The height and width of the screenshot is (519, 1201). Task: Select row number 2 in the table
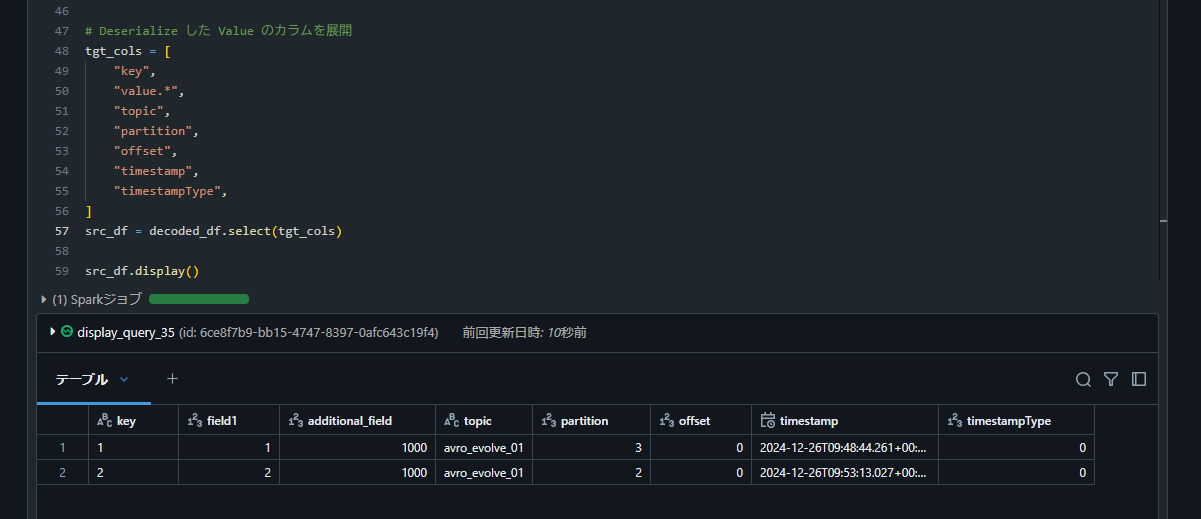pos(62,472)
